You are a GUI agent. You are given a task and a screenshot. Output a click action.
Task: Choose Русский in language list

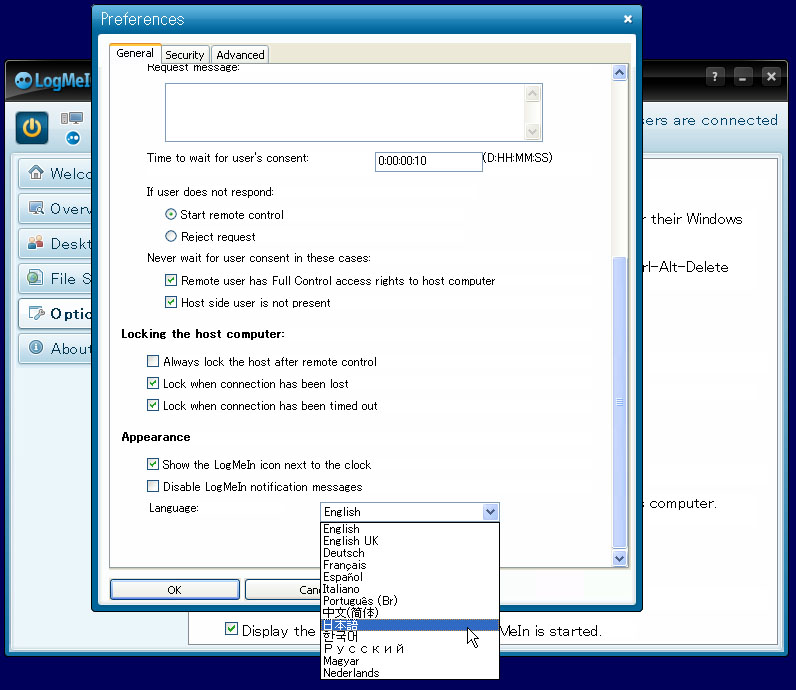click(x=410, y=649)
